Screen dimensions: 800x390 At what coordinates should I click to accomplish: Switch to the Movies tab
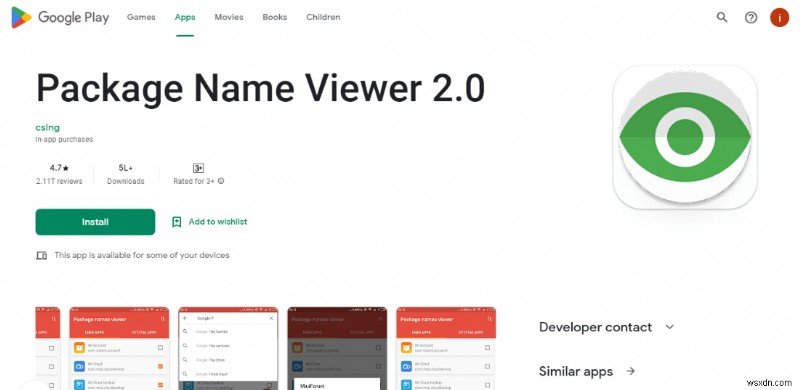228,17
